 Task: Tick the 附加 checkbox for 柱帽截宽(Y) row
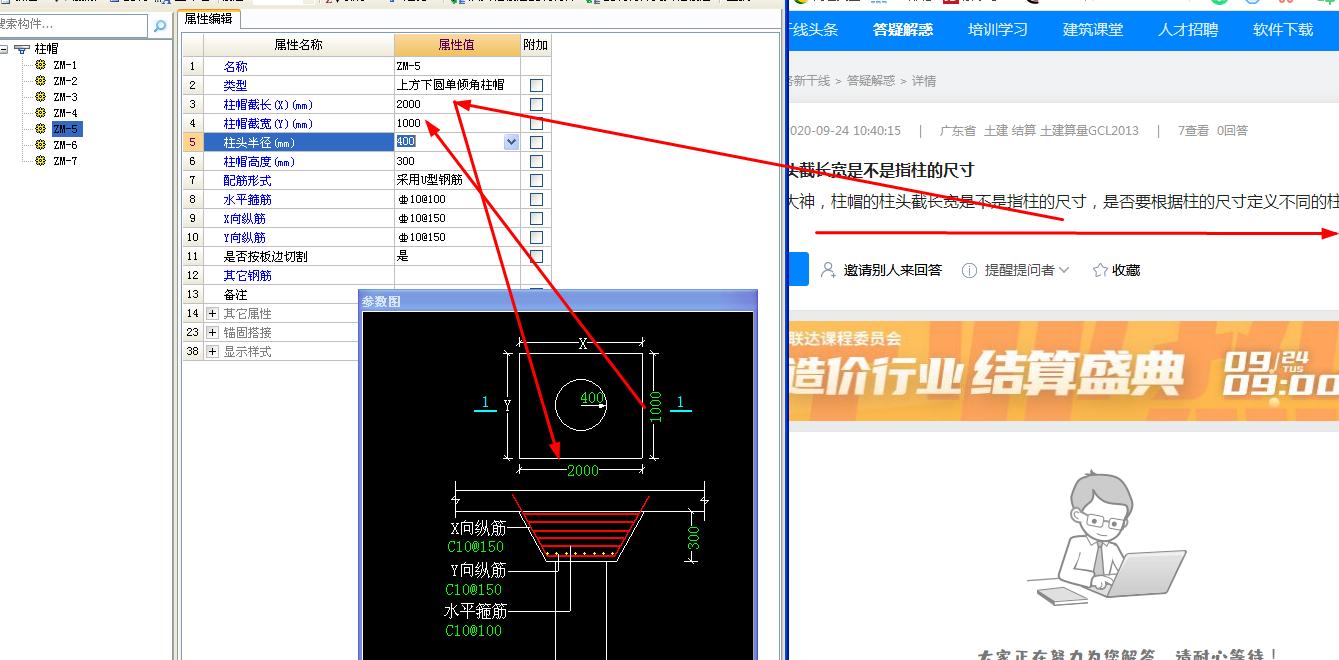(x=537, y=123)
